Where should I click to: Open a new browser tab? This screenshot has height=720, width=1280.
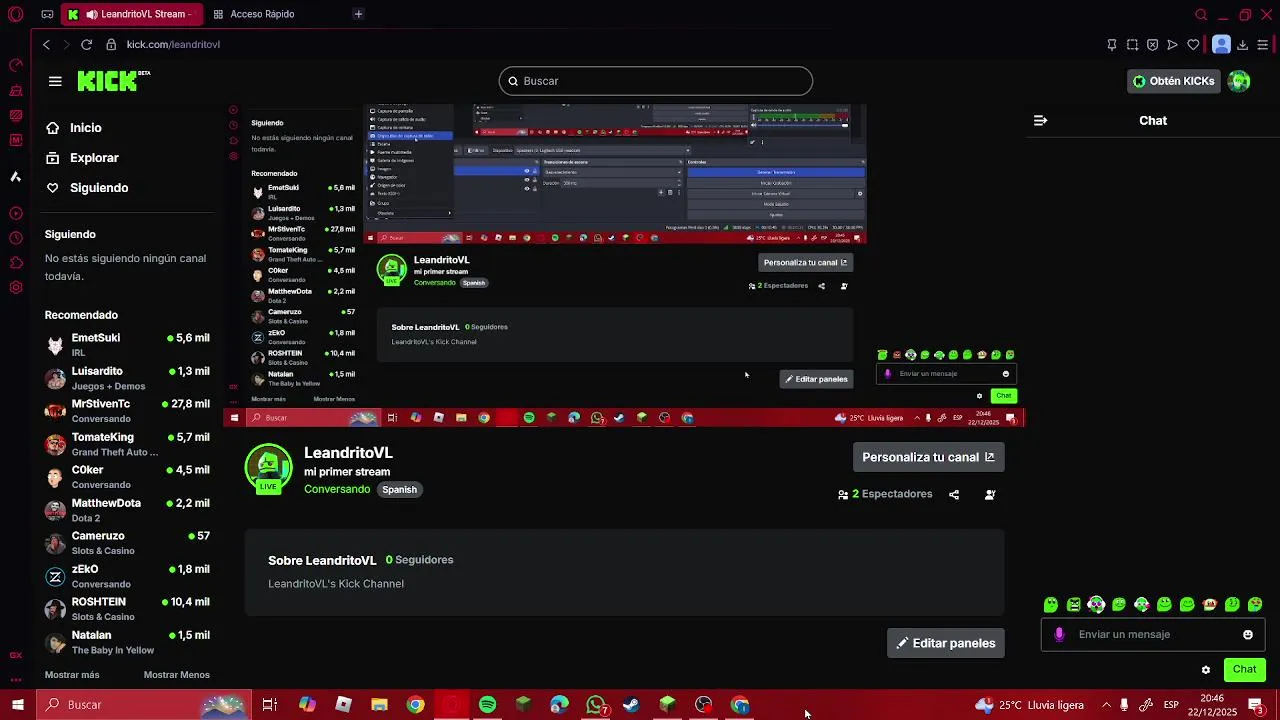(x=358, y=14)
